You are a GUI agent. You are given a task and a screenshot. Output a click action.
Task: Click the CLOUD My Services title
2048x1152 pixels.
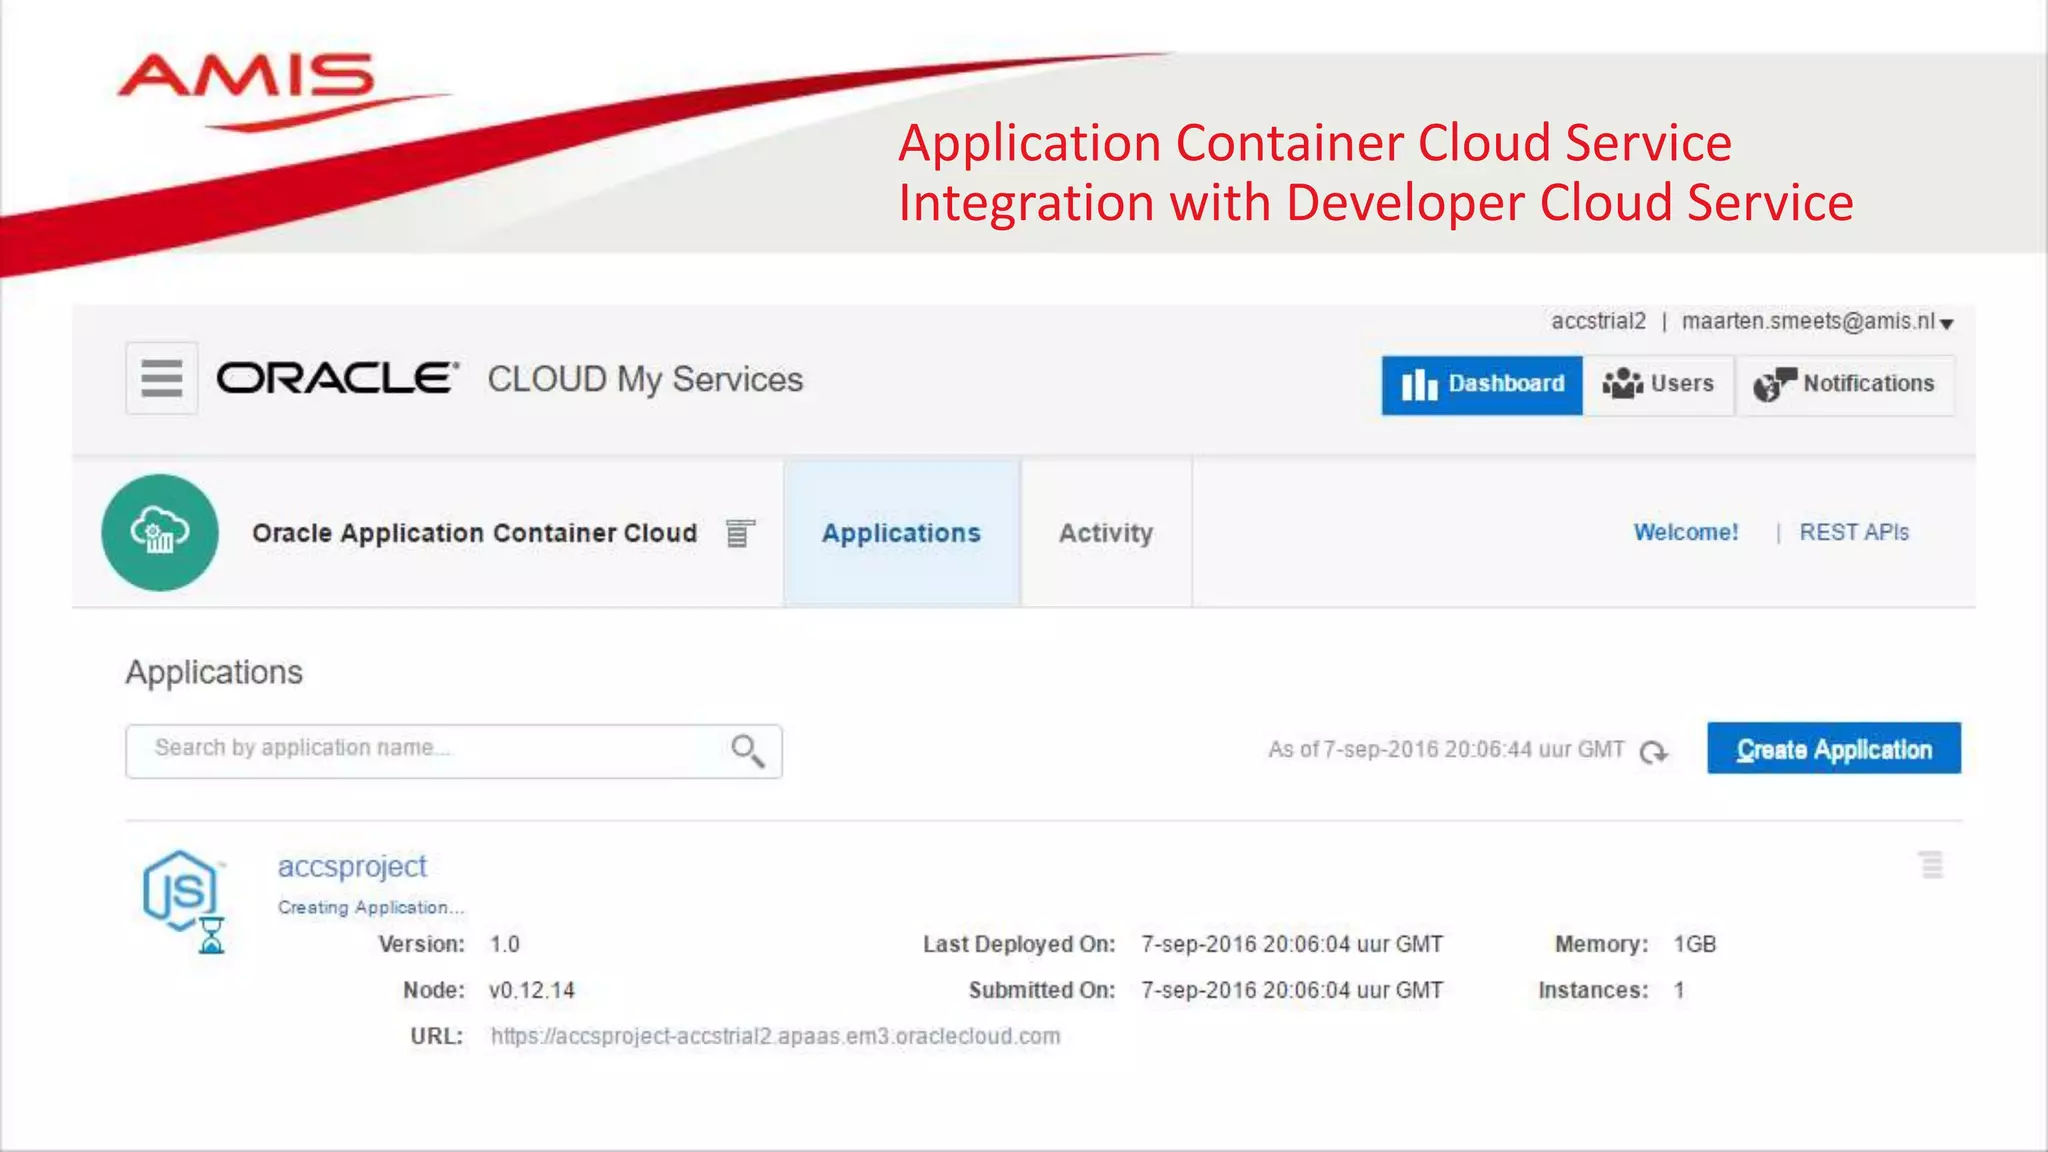click(x=645, y=380)
